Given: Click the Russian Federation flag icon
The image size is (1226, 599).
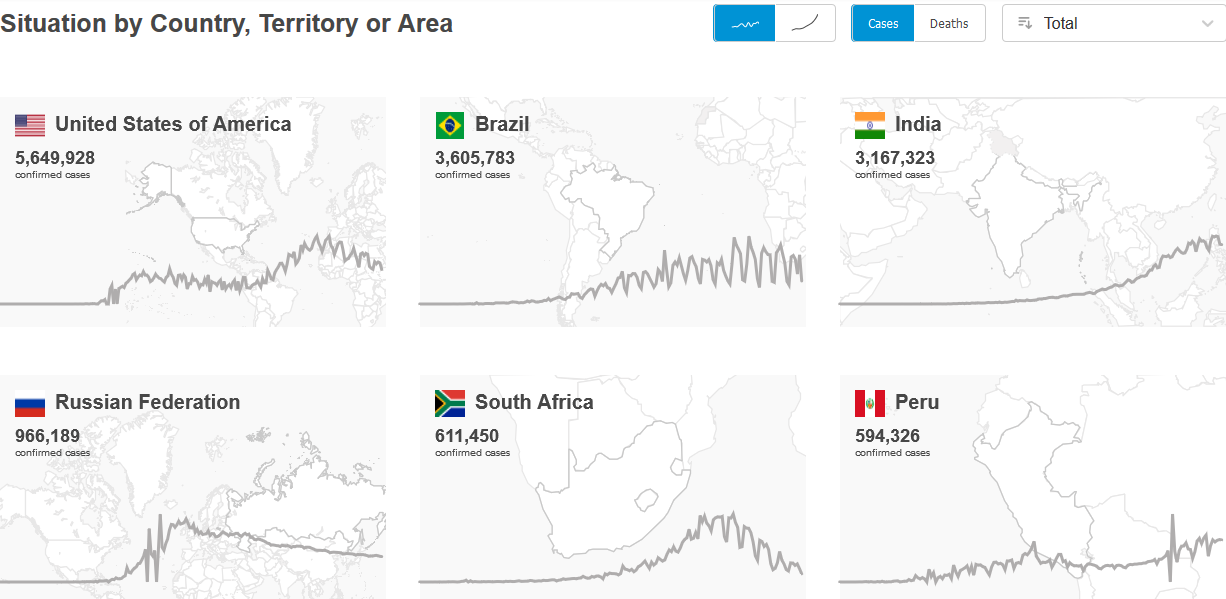Looking at the screenshot, I should click(30, 403).
